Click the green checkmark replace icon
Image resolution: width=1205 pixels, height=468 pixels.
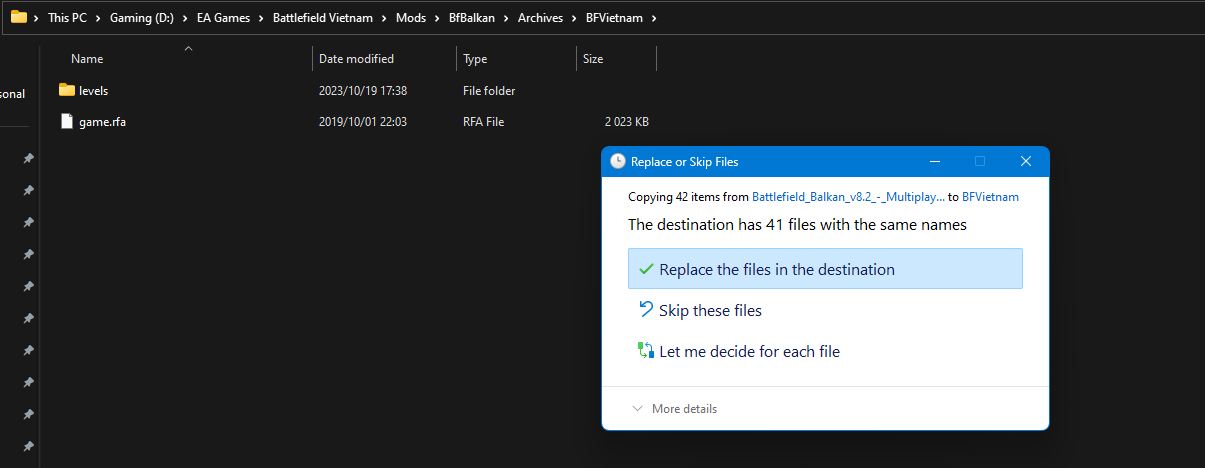coord(645,269)
